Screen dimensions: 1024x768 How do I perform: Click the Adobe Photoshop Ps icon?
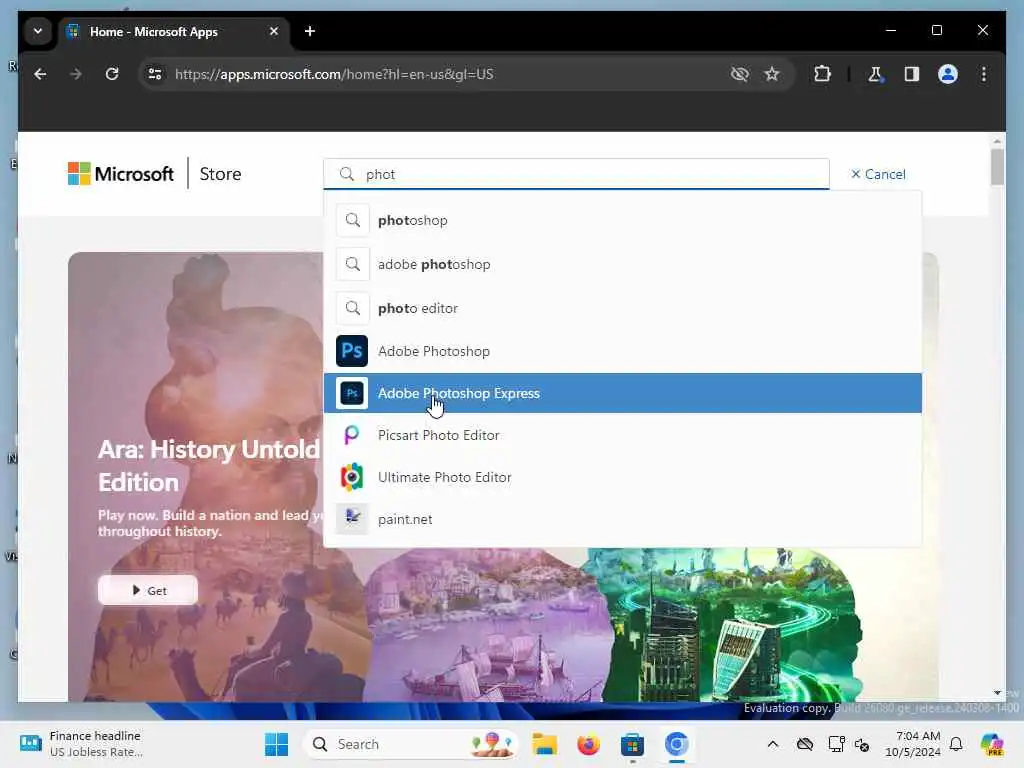(352, 351)
